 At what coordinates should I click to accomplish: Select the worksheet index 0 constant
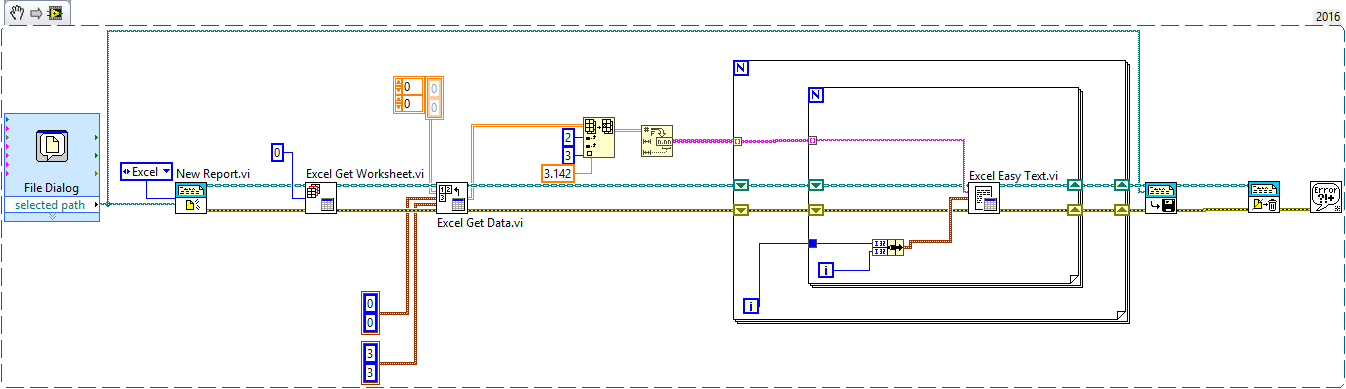[x=279, y=153]
